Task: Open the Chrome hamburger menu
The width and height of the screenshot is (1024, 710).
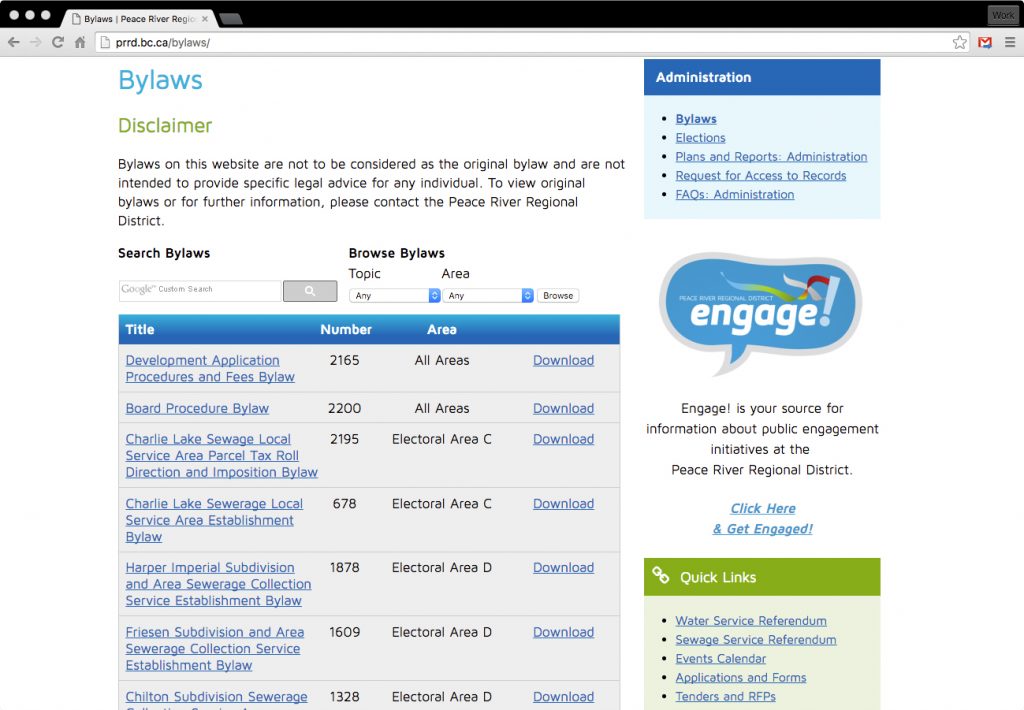Action: (x=1010, y=42)
